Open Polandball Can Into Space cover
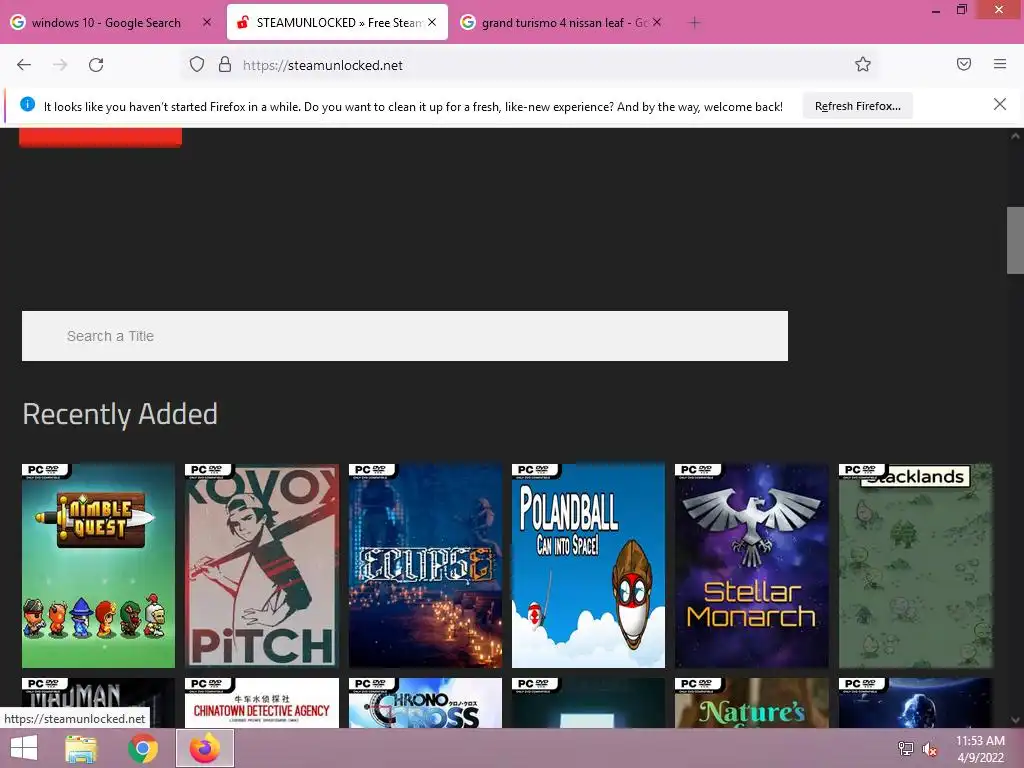 pos(588,566)
